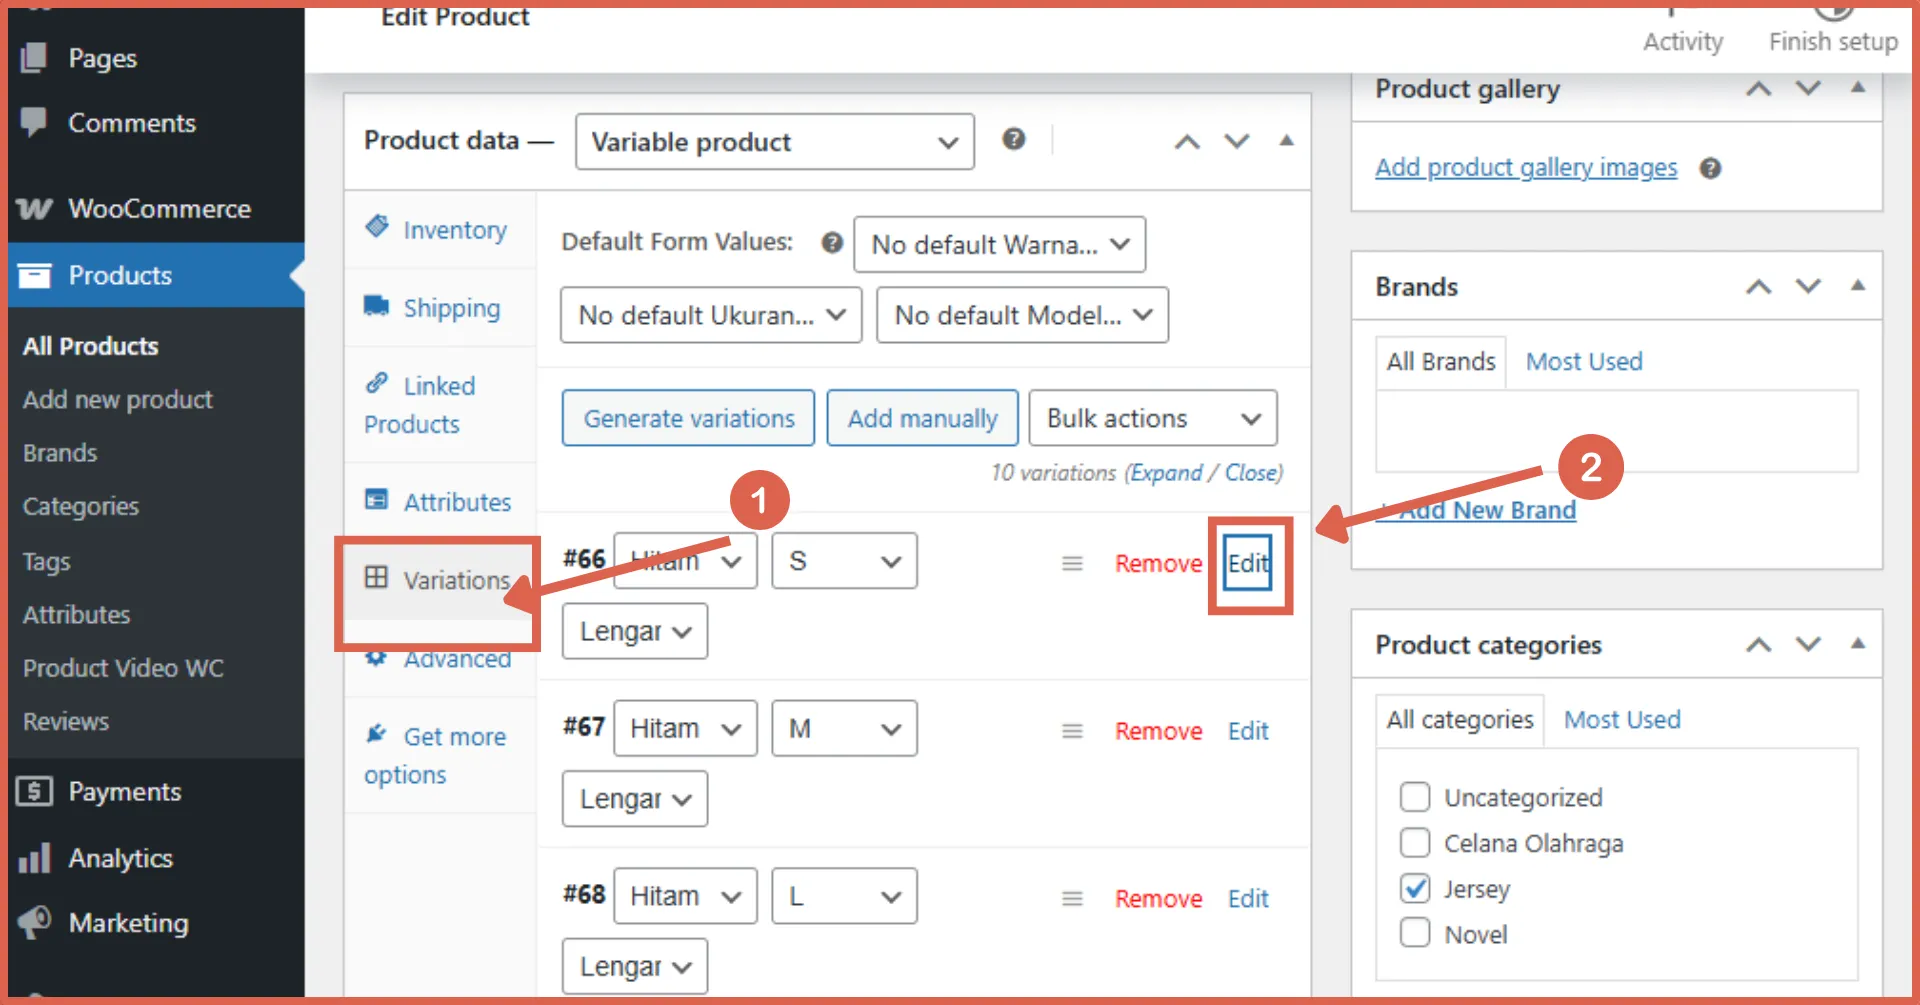1920x1005 pixels.
Task: Open the Bulk actions dropdown
Action: point(1152,418)
